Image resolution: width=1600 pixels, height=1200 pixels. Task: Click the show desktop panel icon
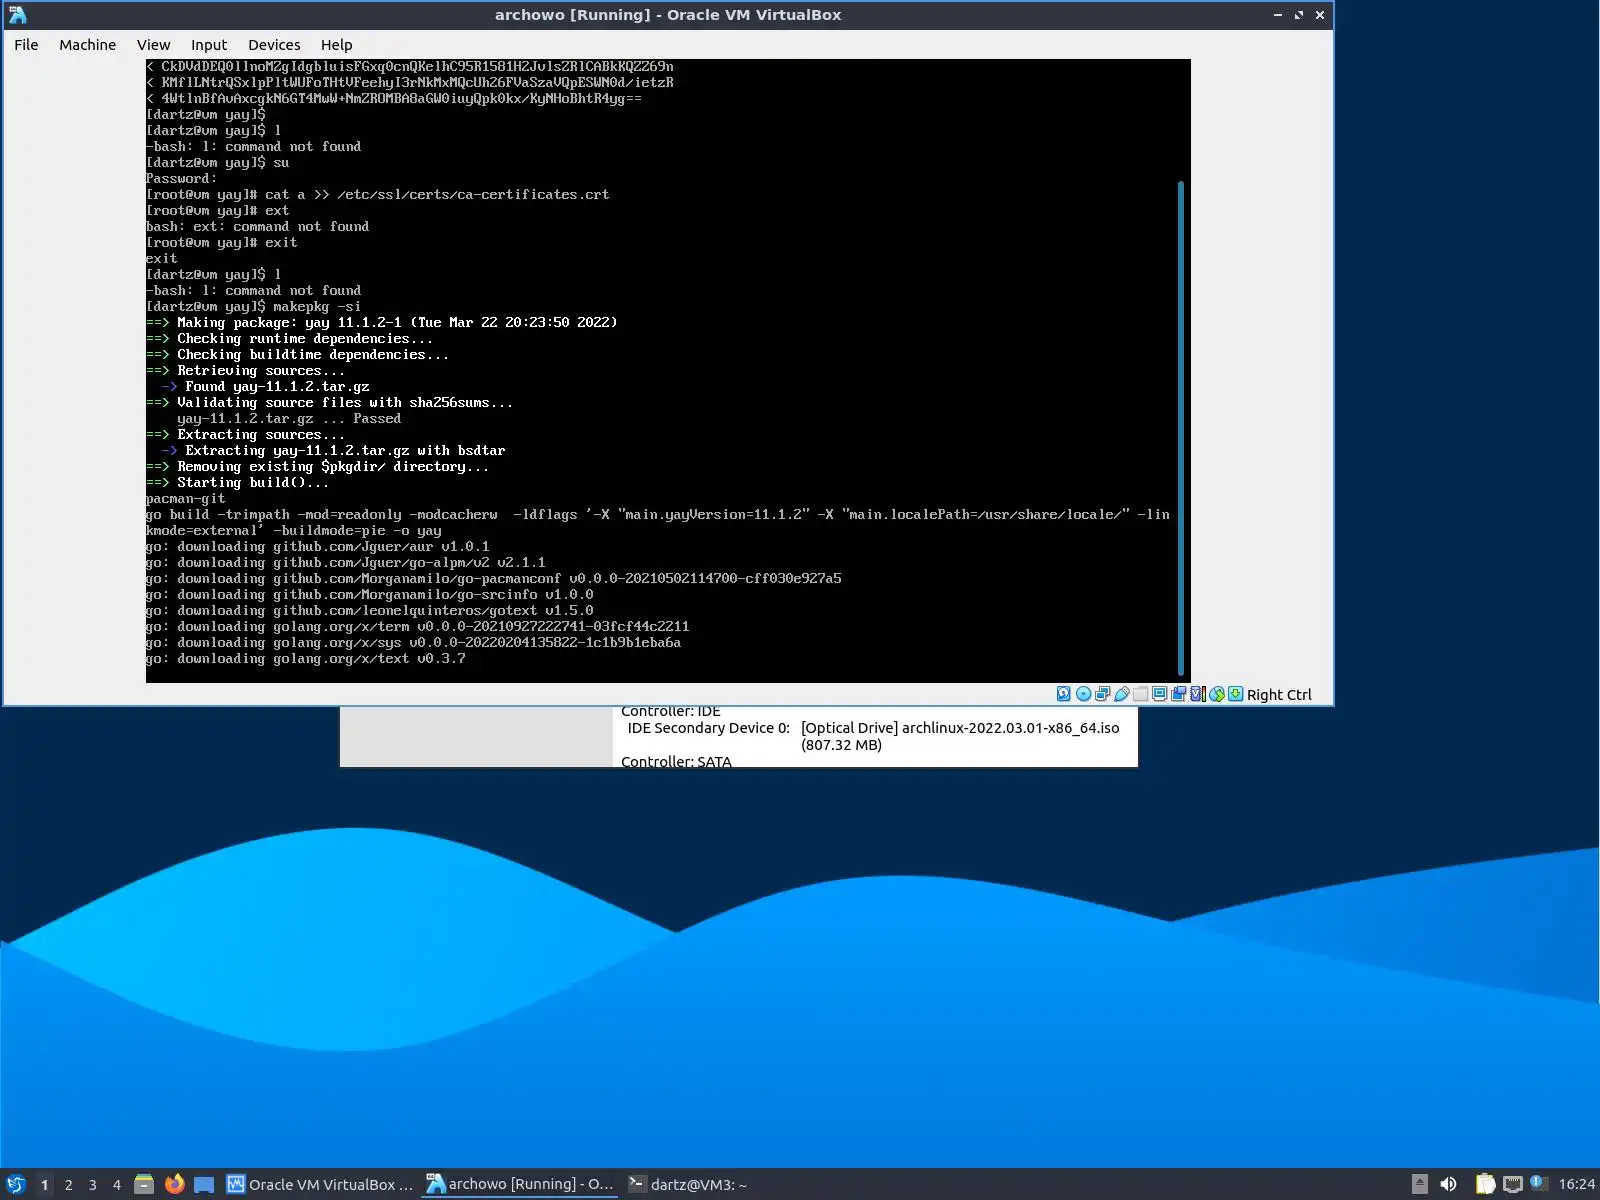point(204,1184)
